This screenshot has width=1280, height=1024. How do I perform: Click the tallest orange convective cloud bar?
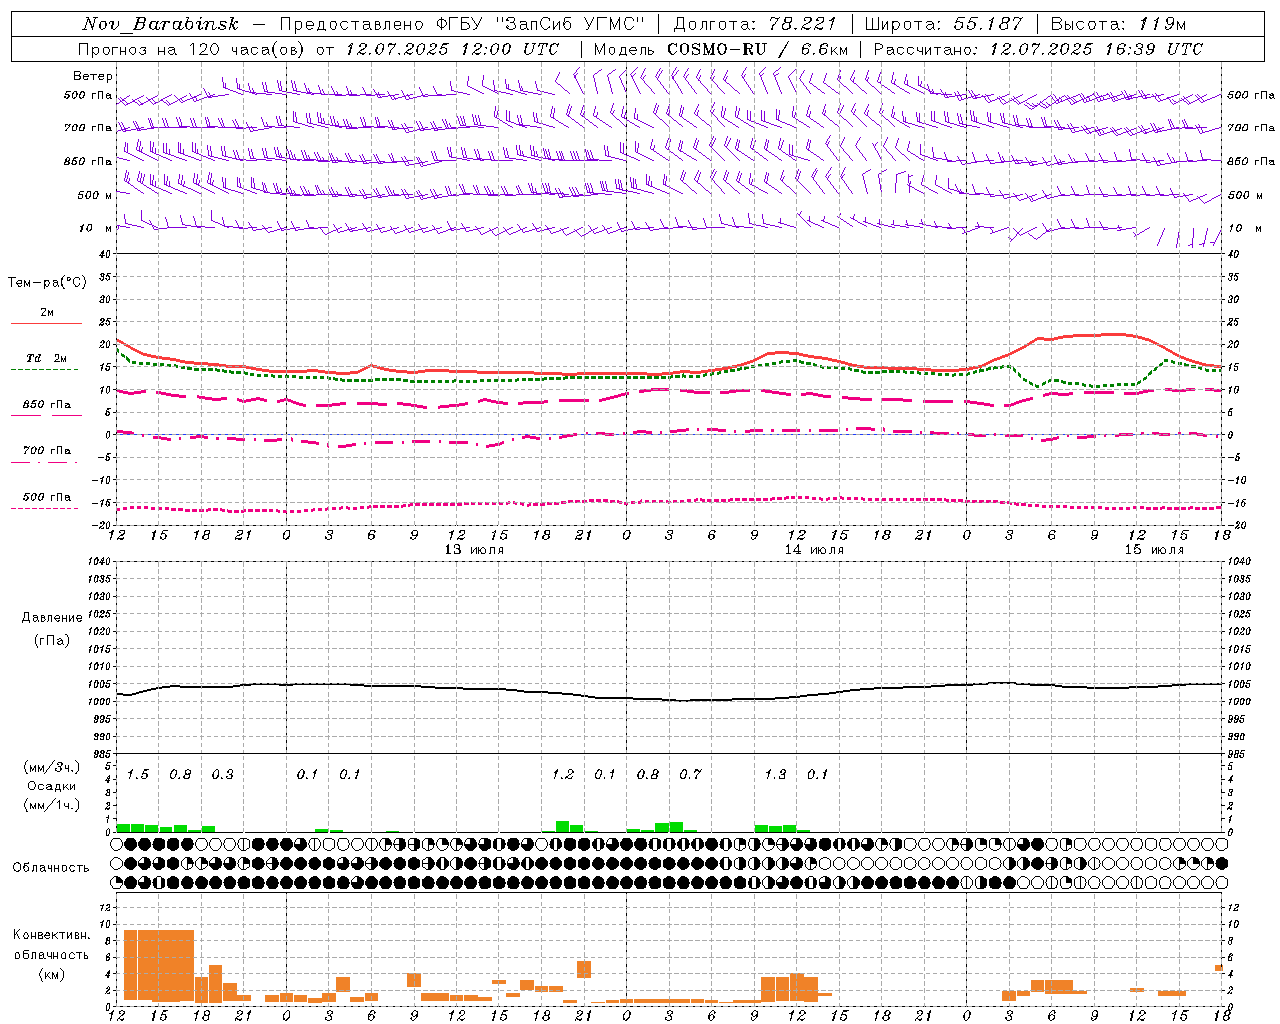159,965
